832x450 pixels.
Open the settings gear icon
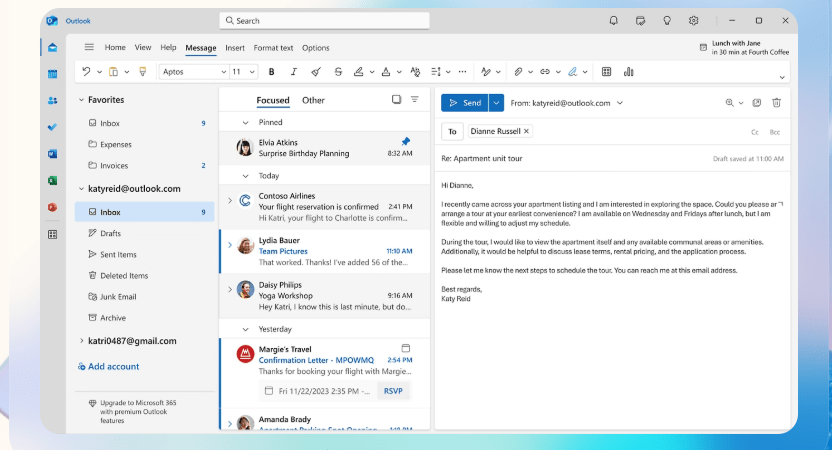click(694, 21)
